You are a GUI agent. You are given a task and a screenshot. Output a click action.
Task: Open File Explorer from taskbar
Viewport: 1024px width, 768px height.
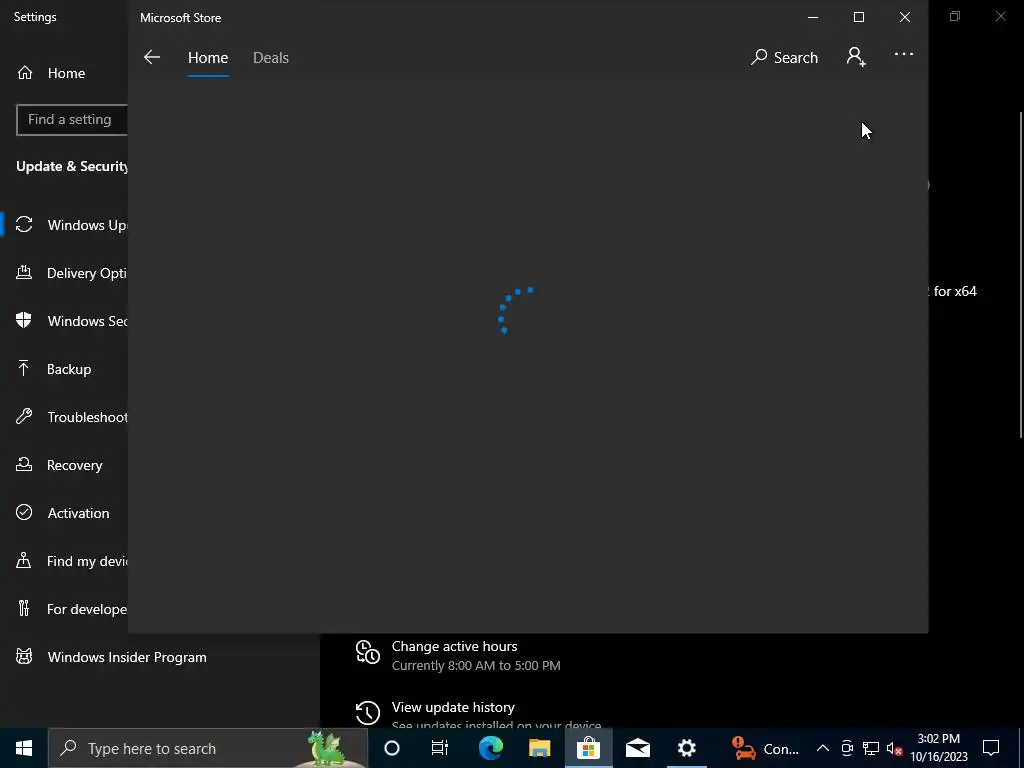(539, 748)
